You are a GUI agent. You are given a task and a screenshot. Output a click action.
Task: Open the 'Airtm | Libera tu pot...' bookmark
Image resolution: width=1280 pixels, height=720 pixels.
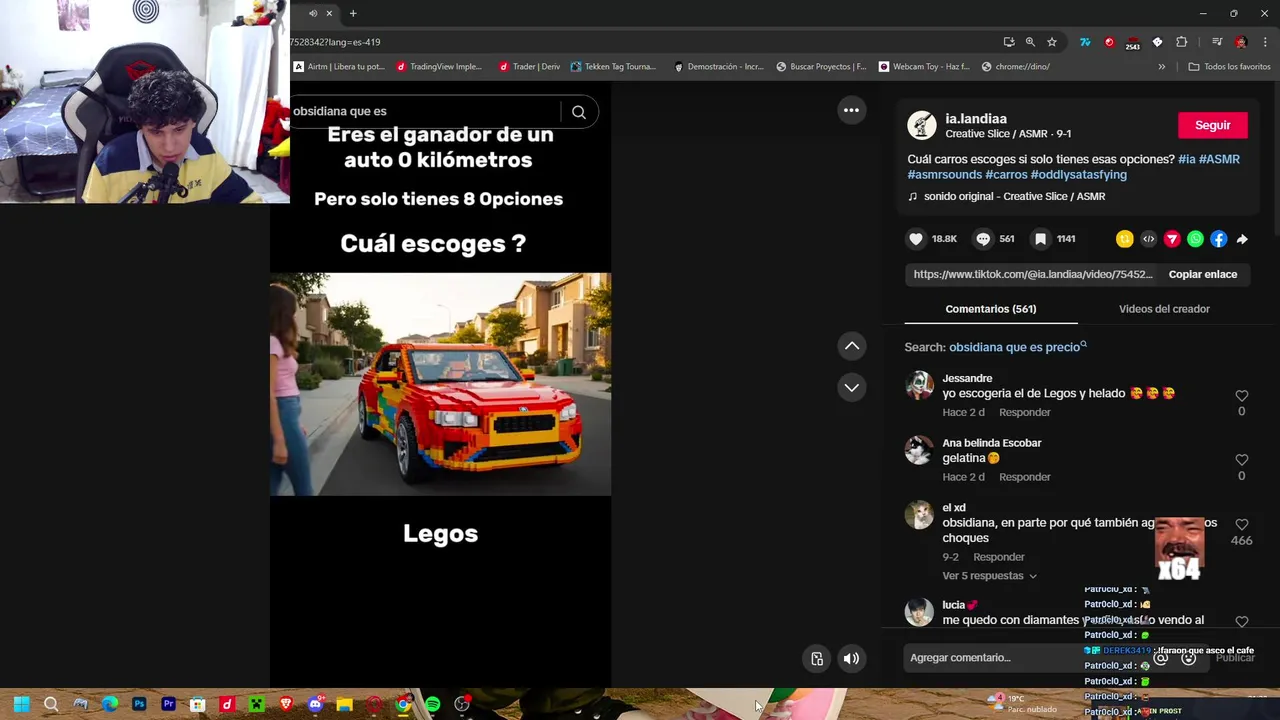pyautogui.click(x=339, y=67)
